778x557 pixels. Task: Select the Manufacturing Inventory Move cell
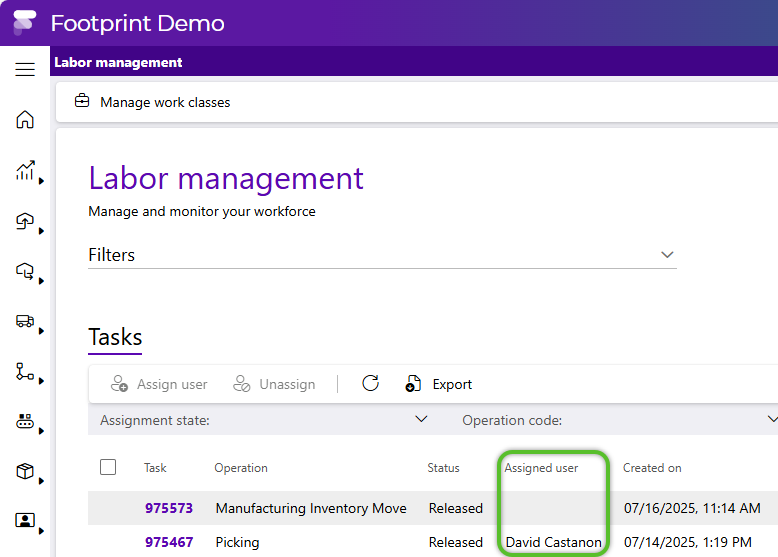click(x=311, y=508)
